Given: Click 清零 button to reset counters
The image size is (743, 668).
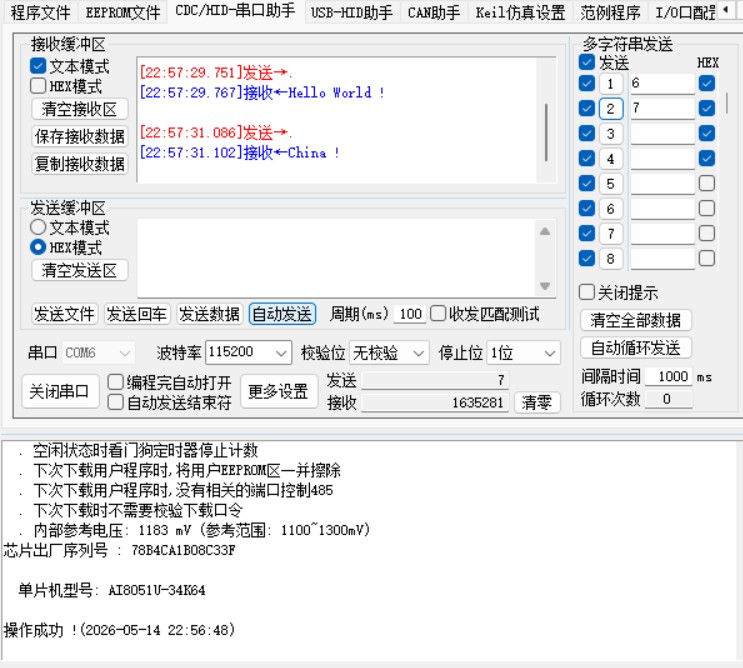Looking at the screenshot, I should pos(537,402).
